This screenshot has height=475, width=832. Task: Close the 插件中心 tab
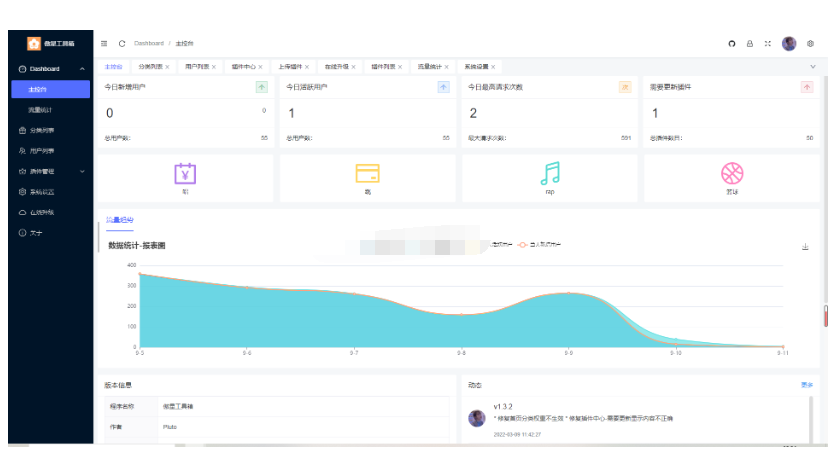[261, 67]
